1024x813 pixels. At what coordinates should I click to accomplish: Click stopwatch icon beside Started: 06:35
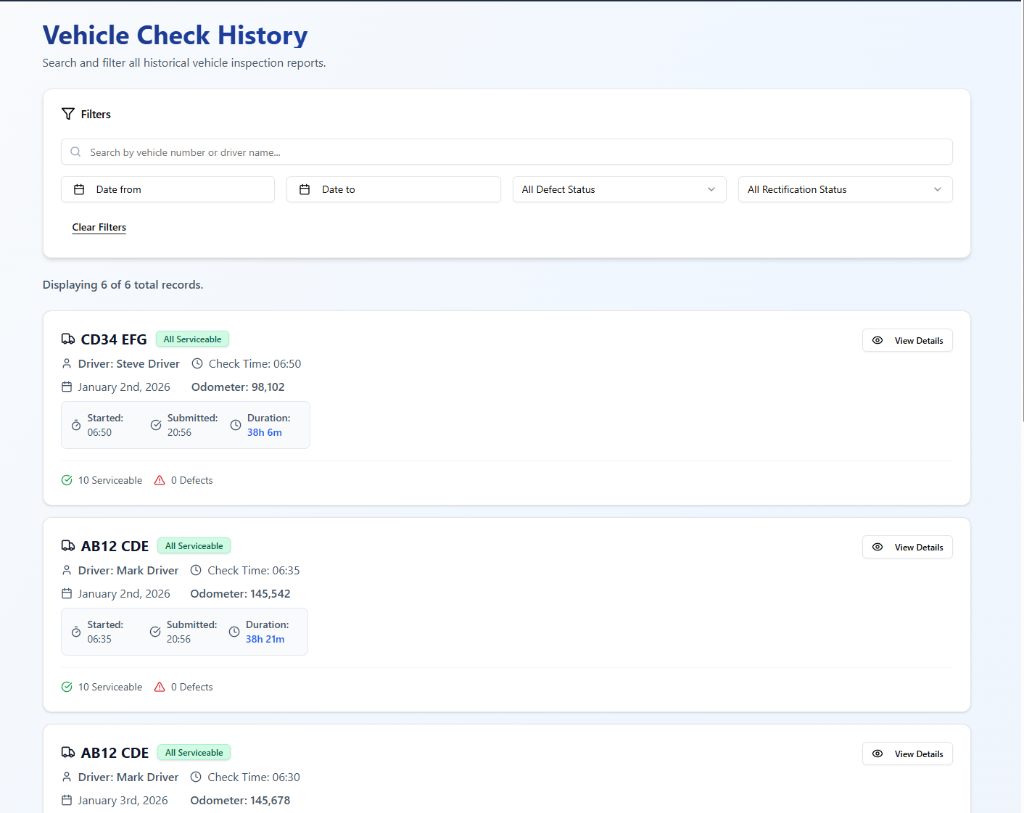(x=76, y=632)
